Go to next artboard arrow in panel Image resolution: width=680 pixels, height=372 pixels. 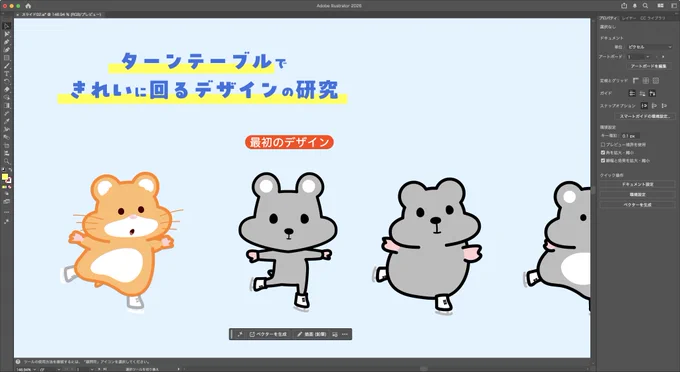663,57
